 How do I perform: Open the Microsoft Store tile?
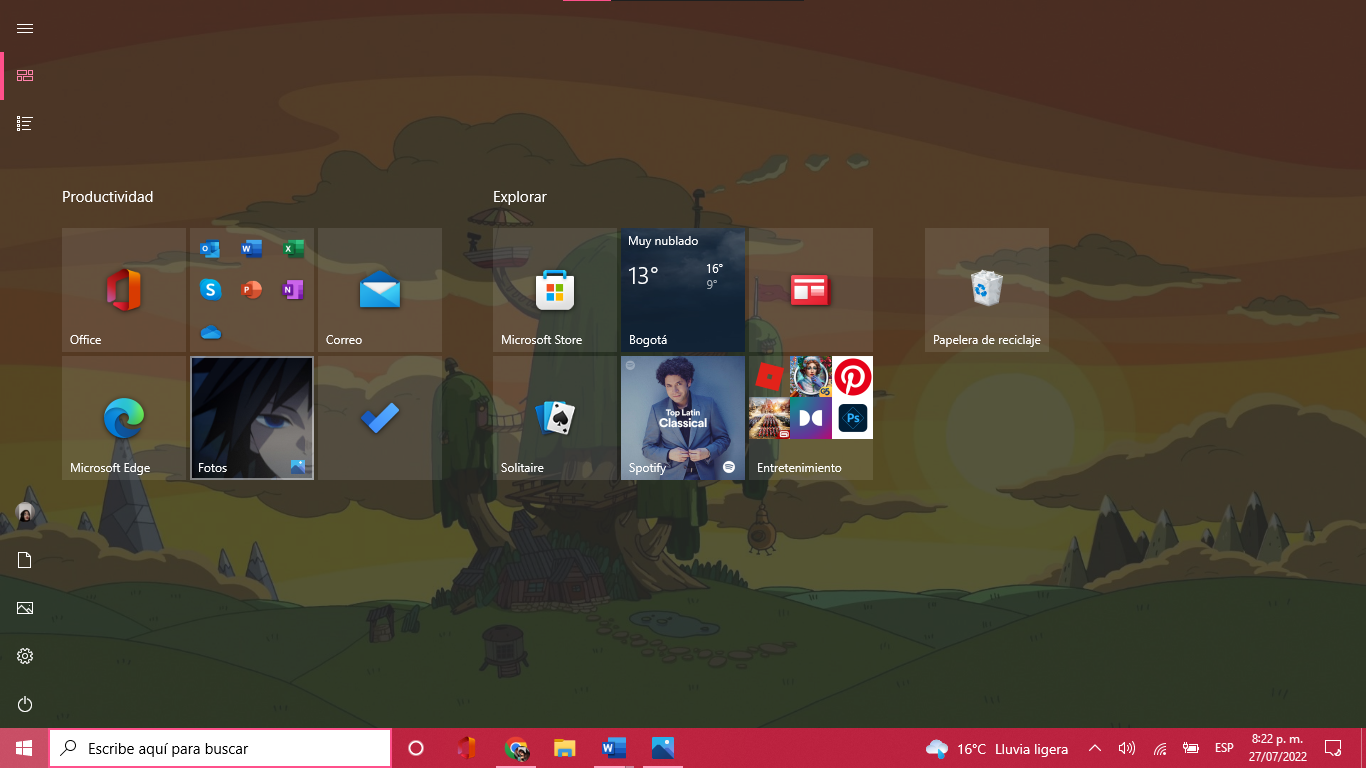tap(555, 290)
